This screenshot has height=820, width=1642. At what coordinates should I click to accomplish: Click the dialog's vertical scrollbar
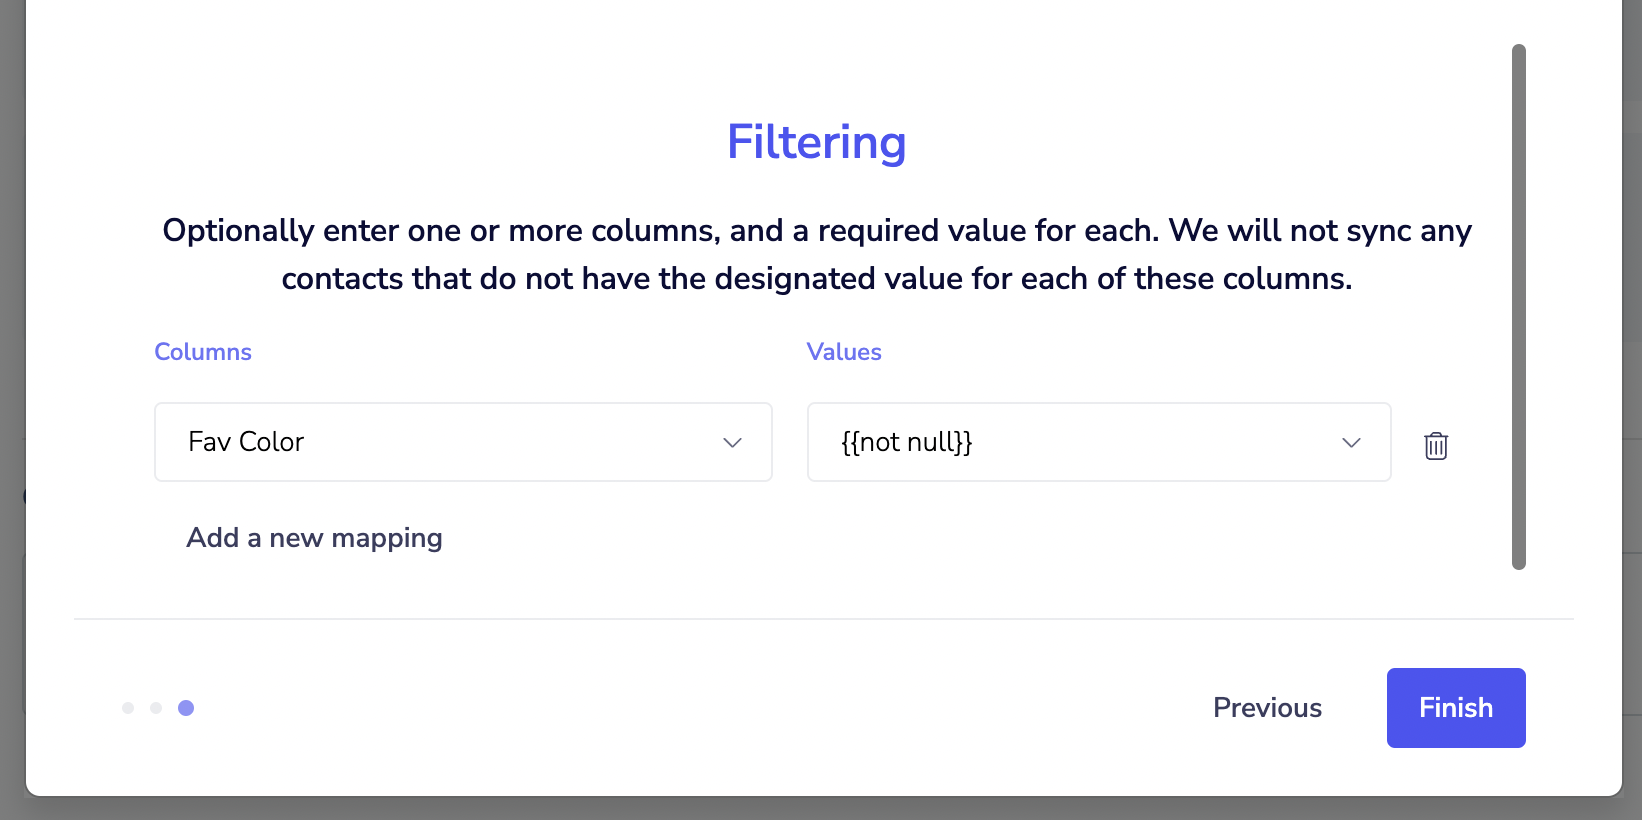(1519, 307)
